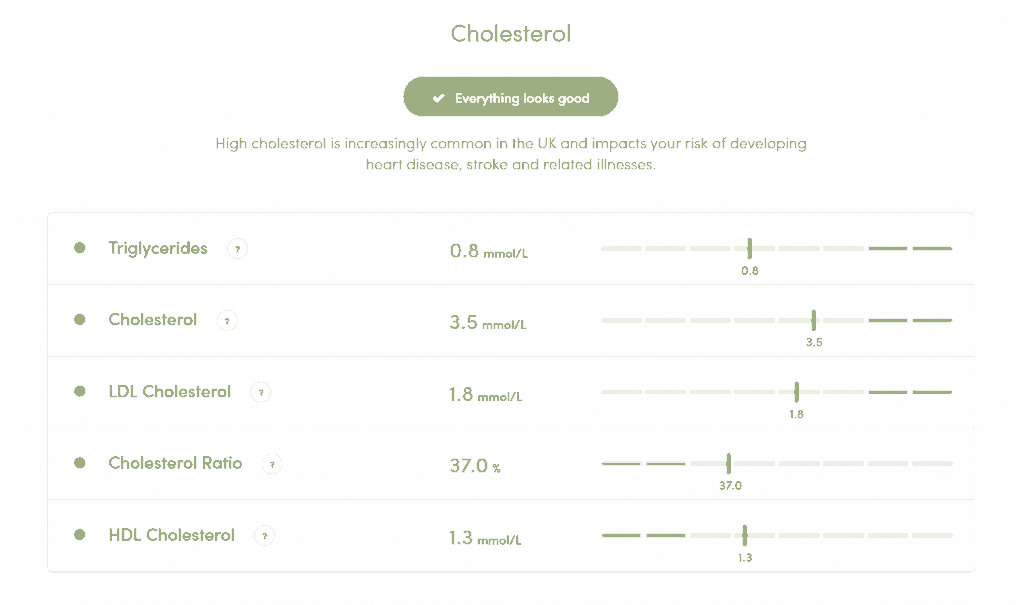Open the HDL Cholesterol row label
Image resolution: width=1024 pixels, height=605 pixels.
(171, 535)
